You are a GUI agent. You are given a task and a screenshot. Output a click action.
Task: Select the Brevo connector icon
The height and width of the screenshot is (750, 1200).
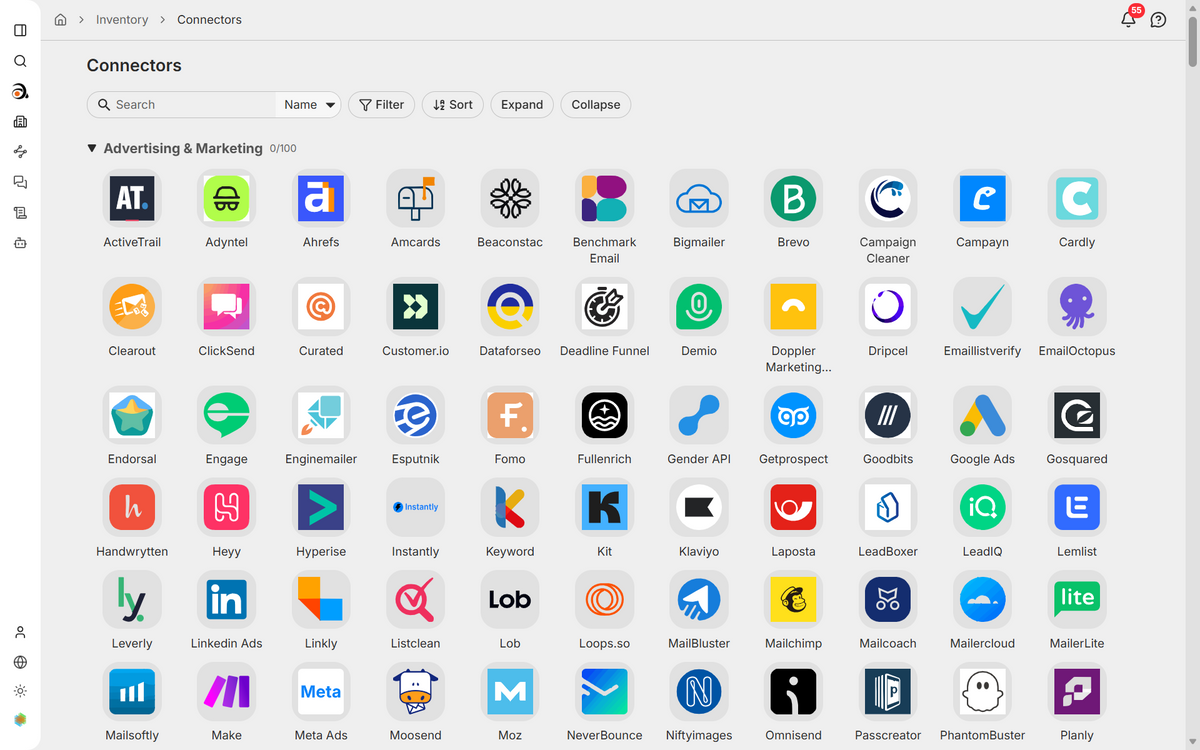[x=793, y=199]
